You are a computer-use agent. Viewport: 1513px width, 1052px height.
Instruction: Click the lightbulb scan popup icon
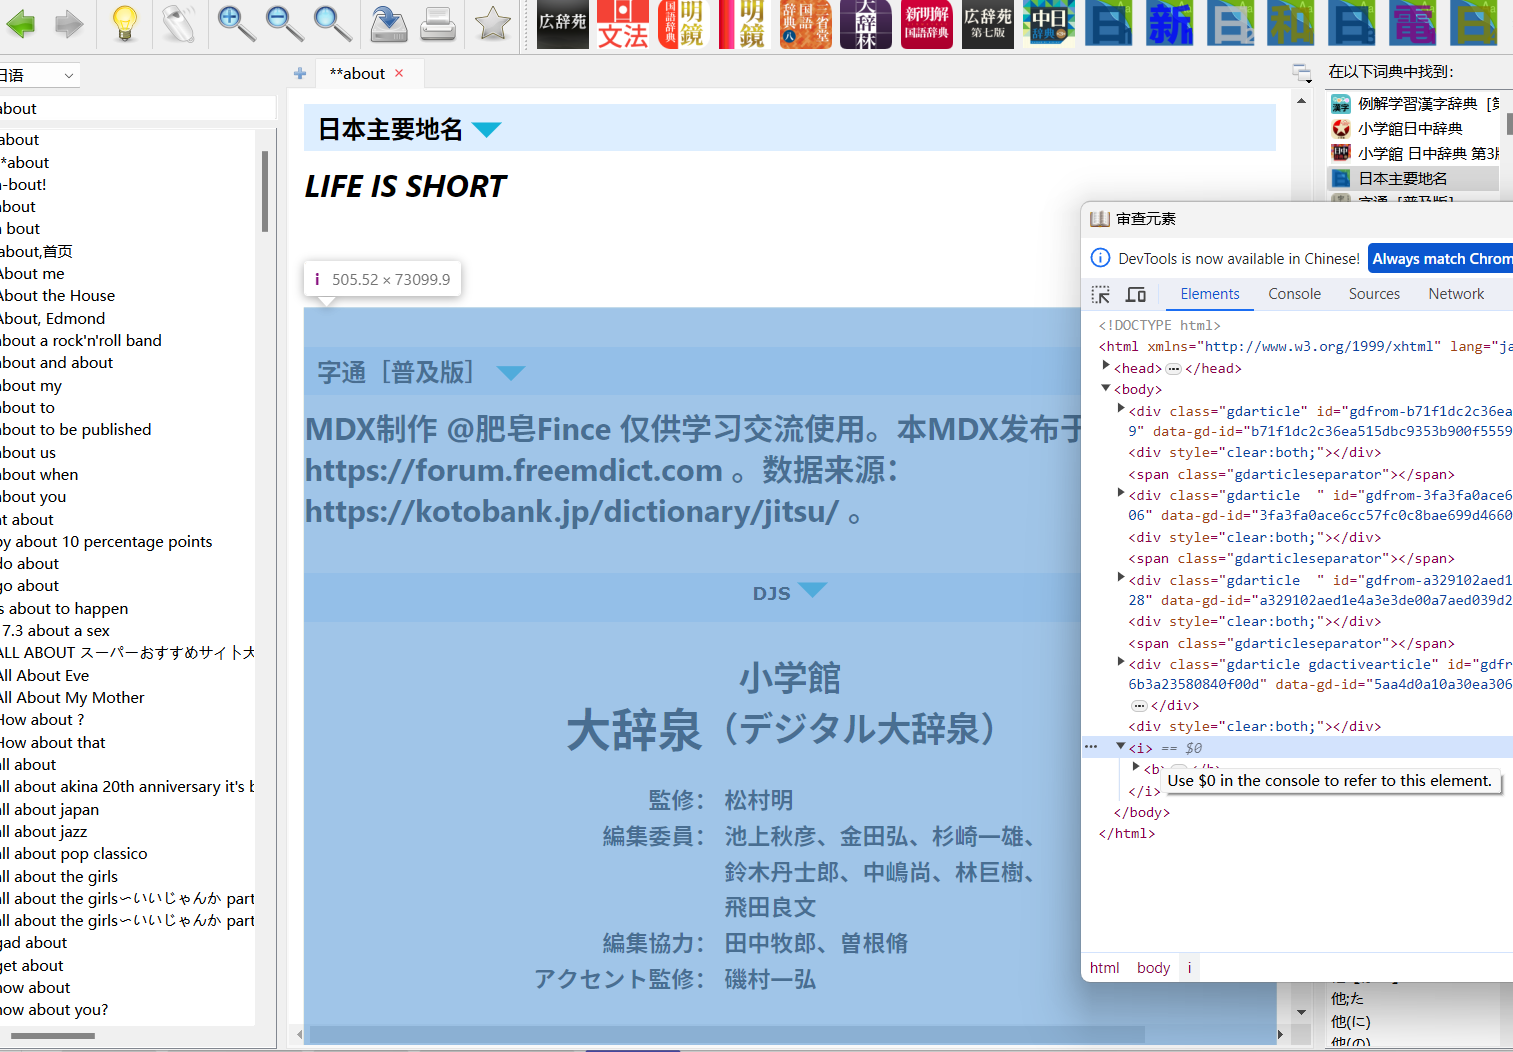pyautogui.click(x=125, y=24)
